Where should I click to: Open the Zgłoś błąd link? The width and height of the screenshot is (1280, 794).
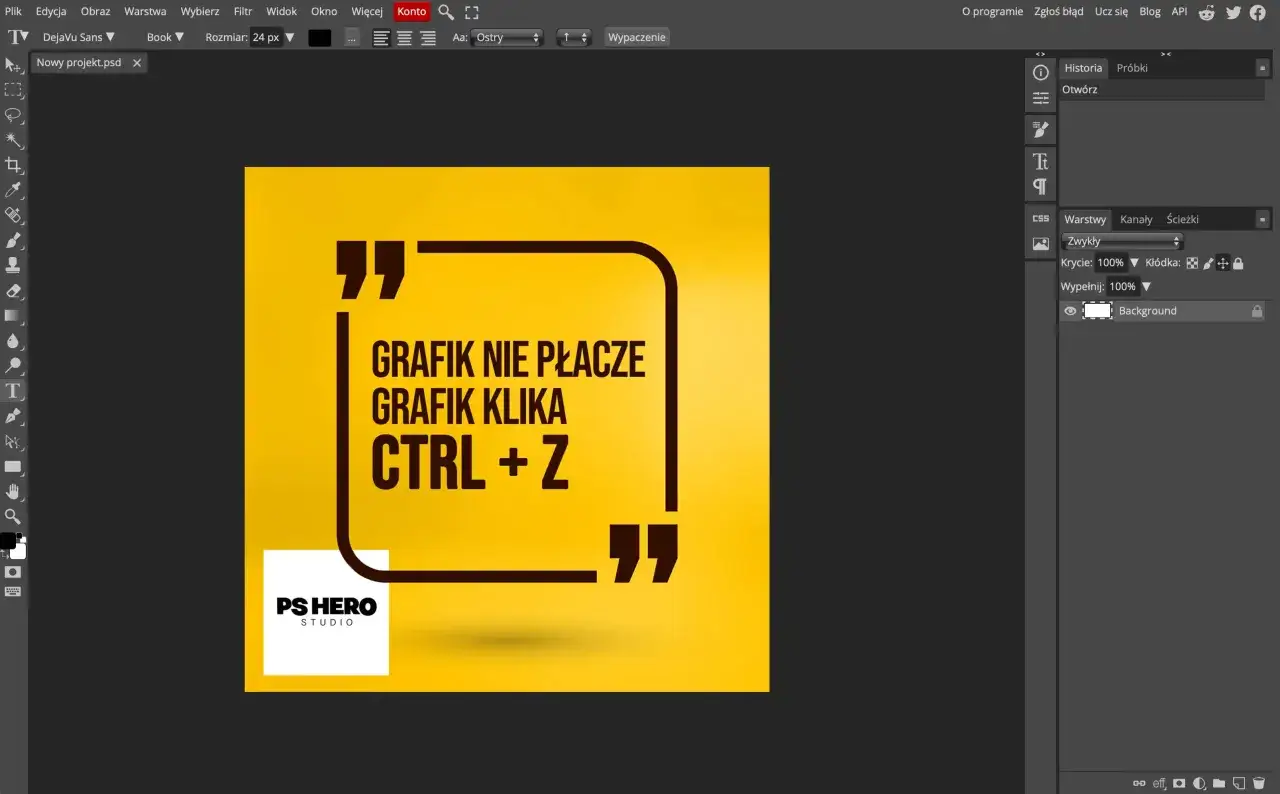(1058, 11)
